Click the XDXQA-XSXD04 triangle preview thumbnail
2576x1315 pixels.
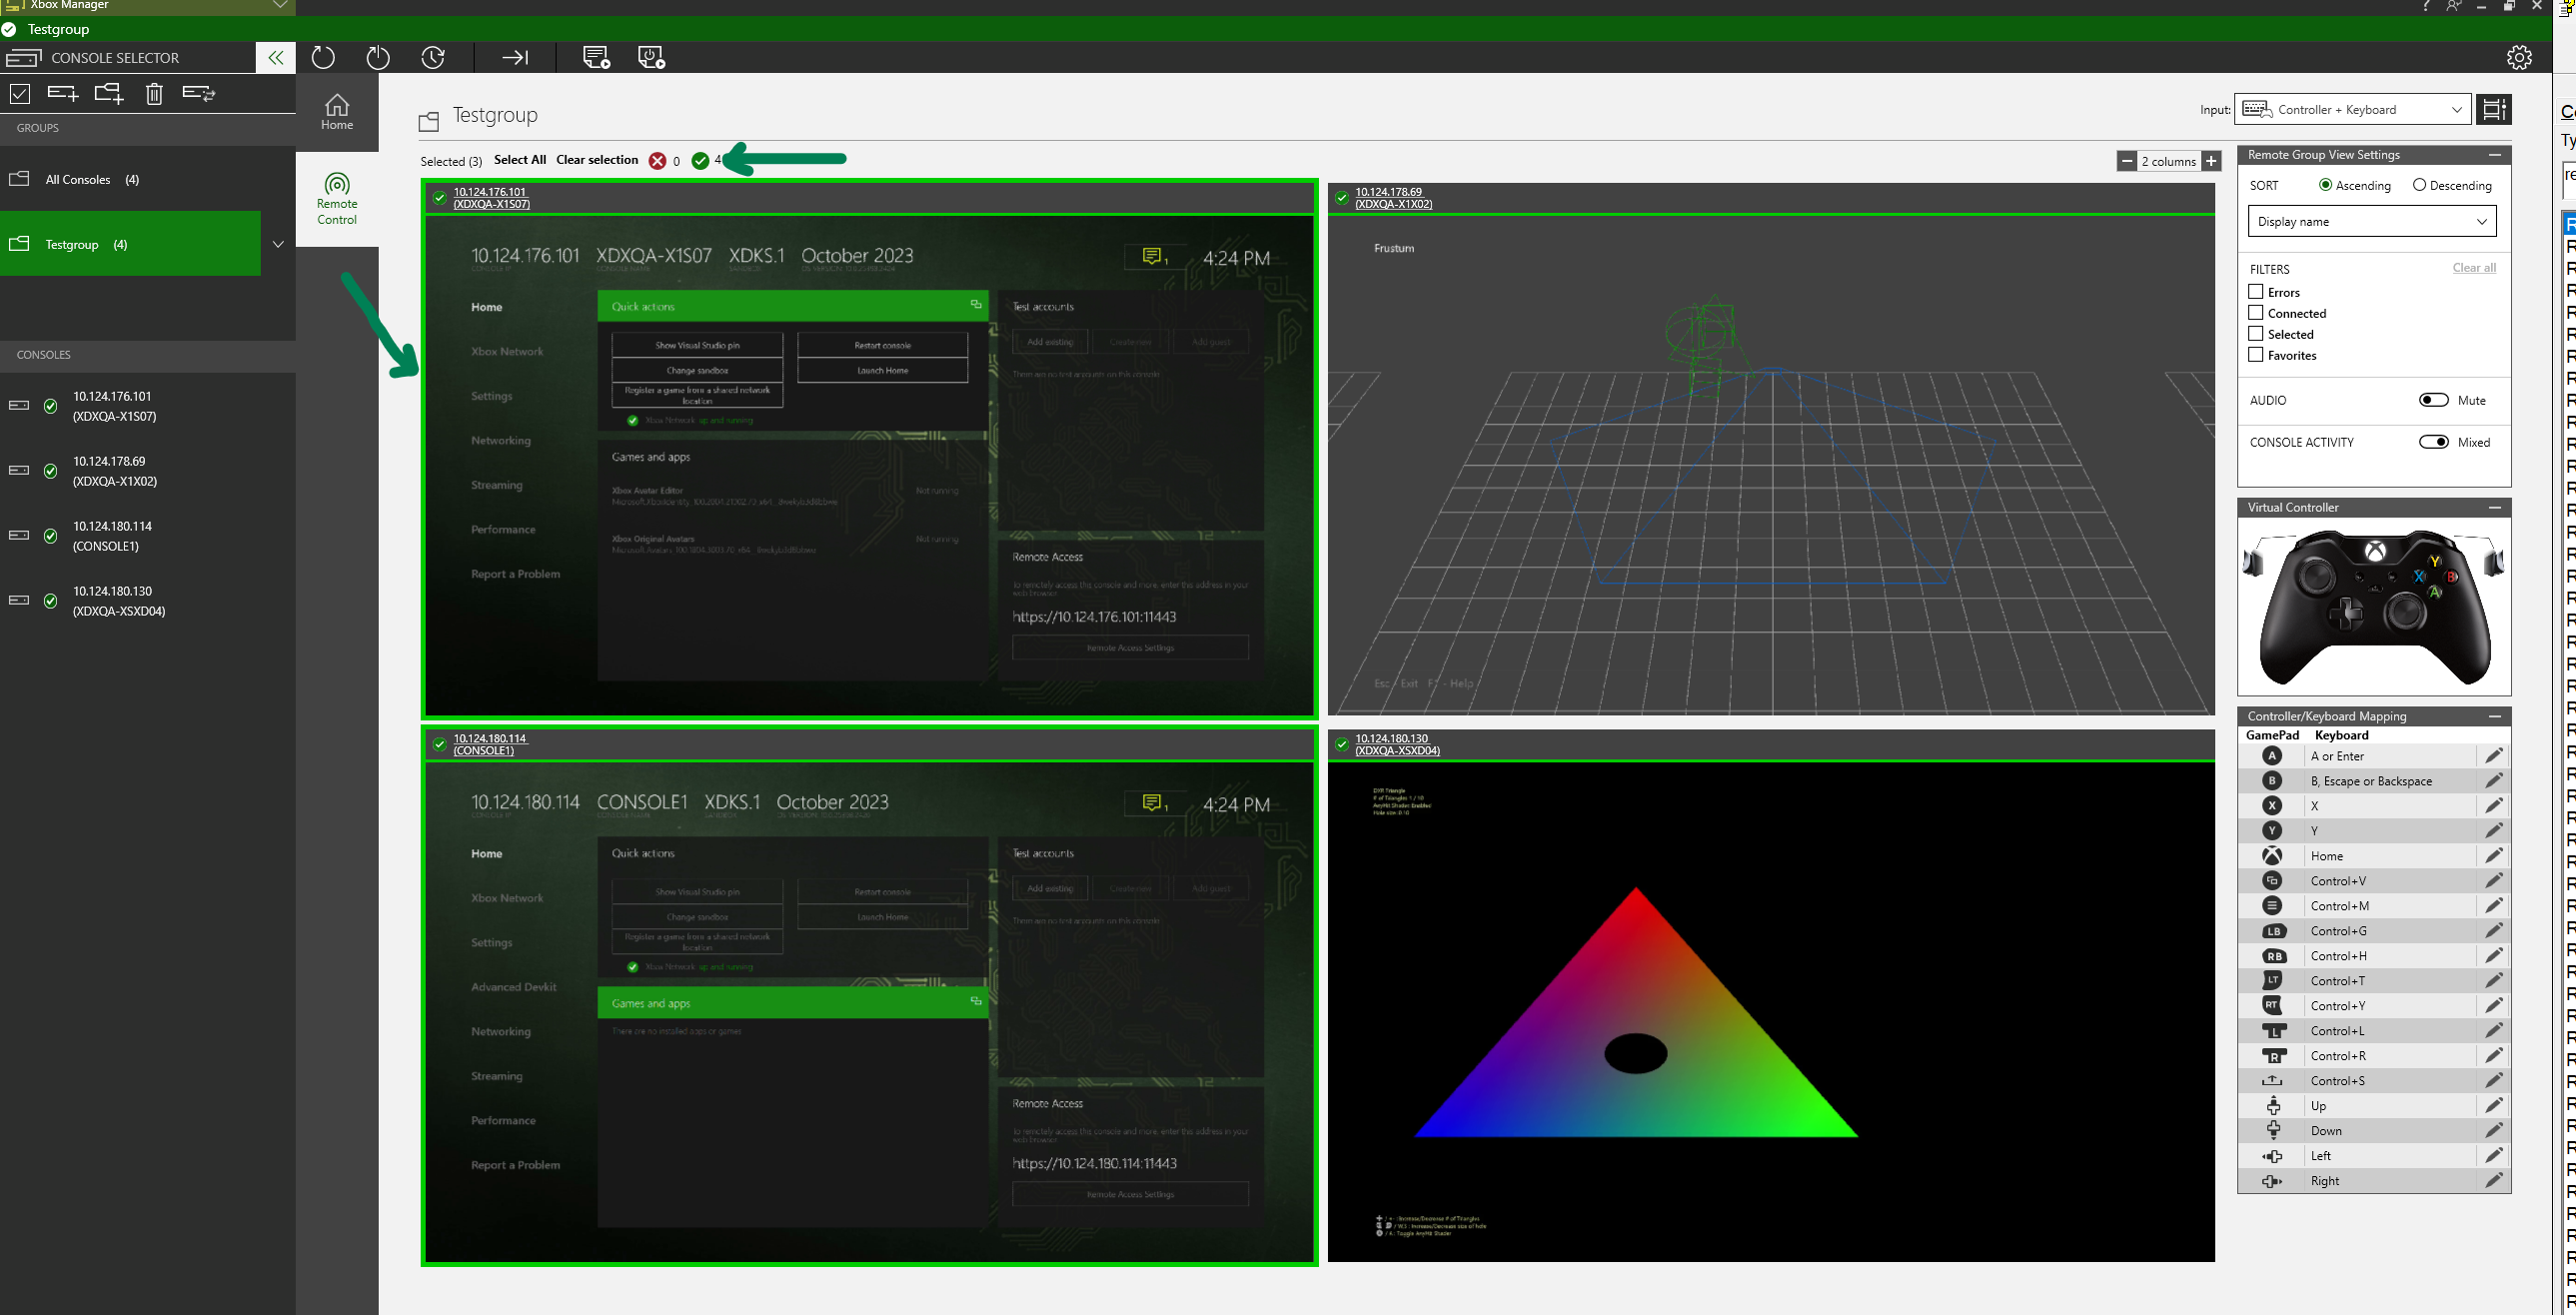(1771, 1012)
